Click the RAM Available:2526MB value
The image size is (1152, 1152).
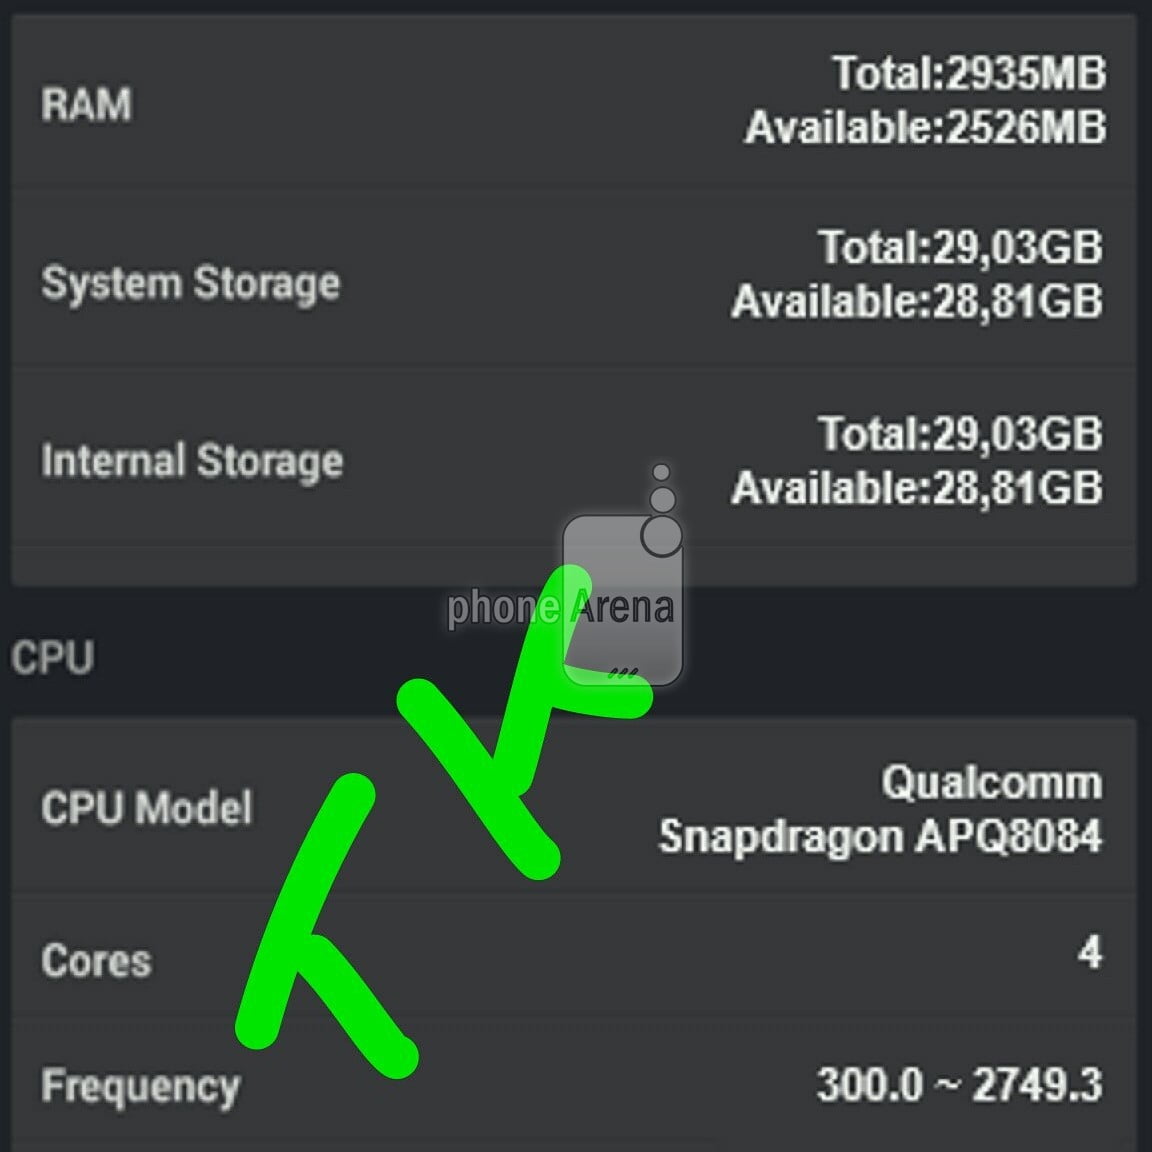click(x=925, y=128)
